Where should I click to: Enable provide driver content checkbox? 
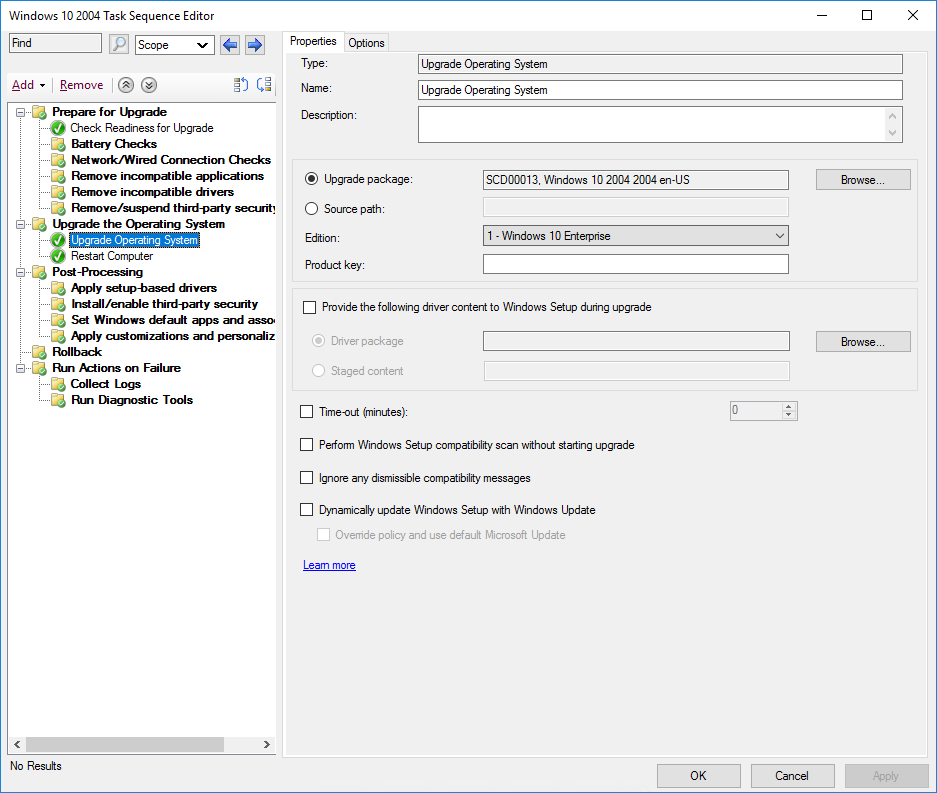pos(310,307)
